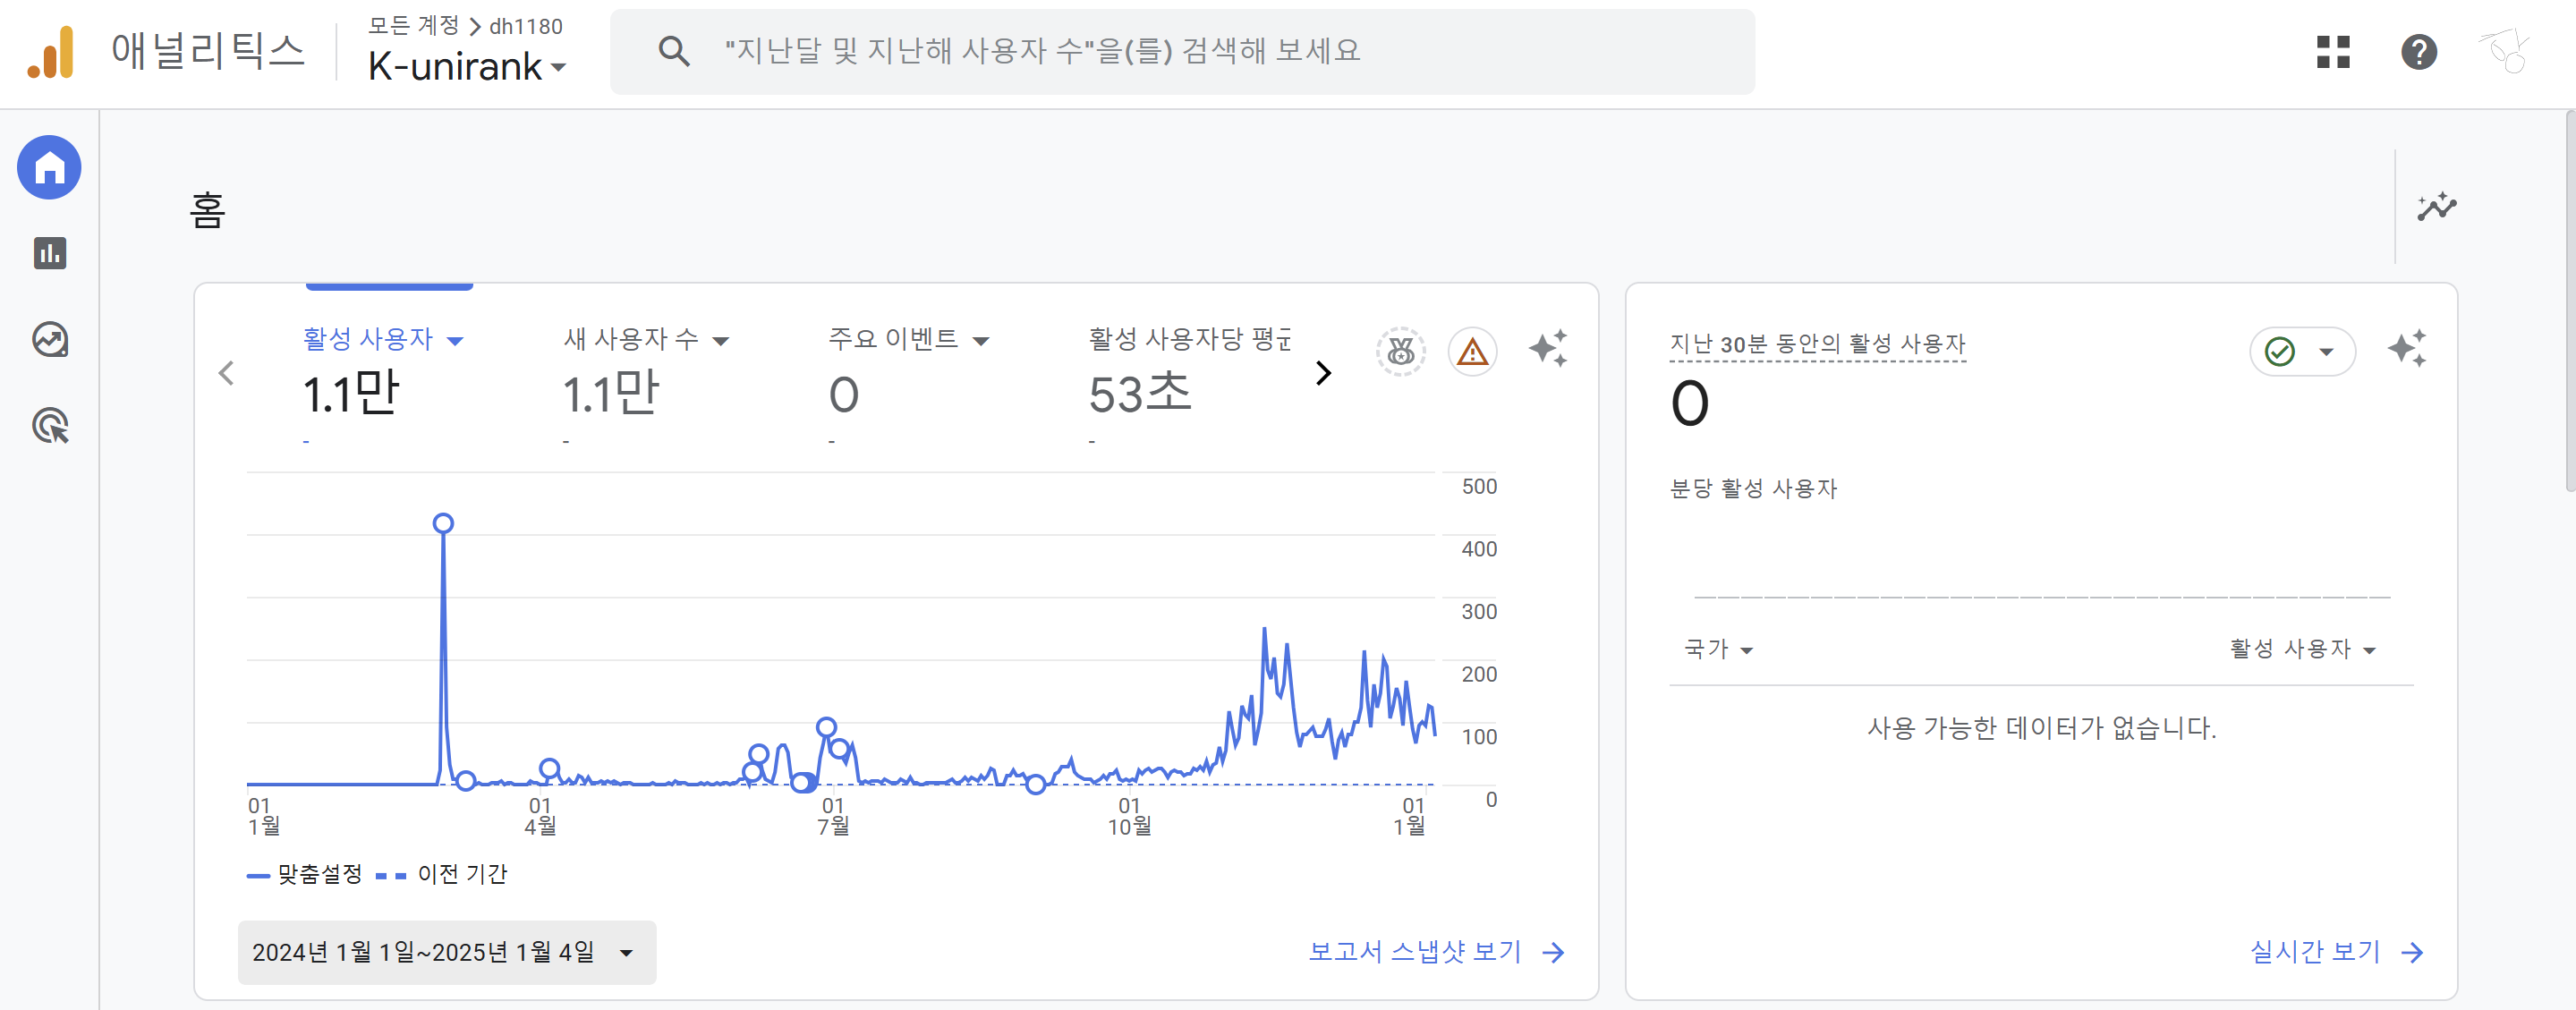Click the Insights sparkline icon
The image size is (2576, 1010).
click(x=2436, y=207)
